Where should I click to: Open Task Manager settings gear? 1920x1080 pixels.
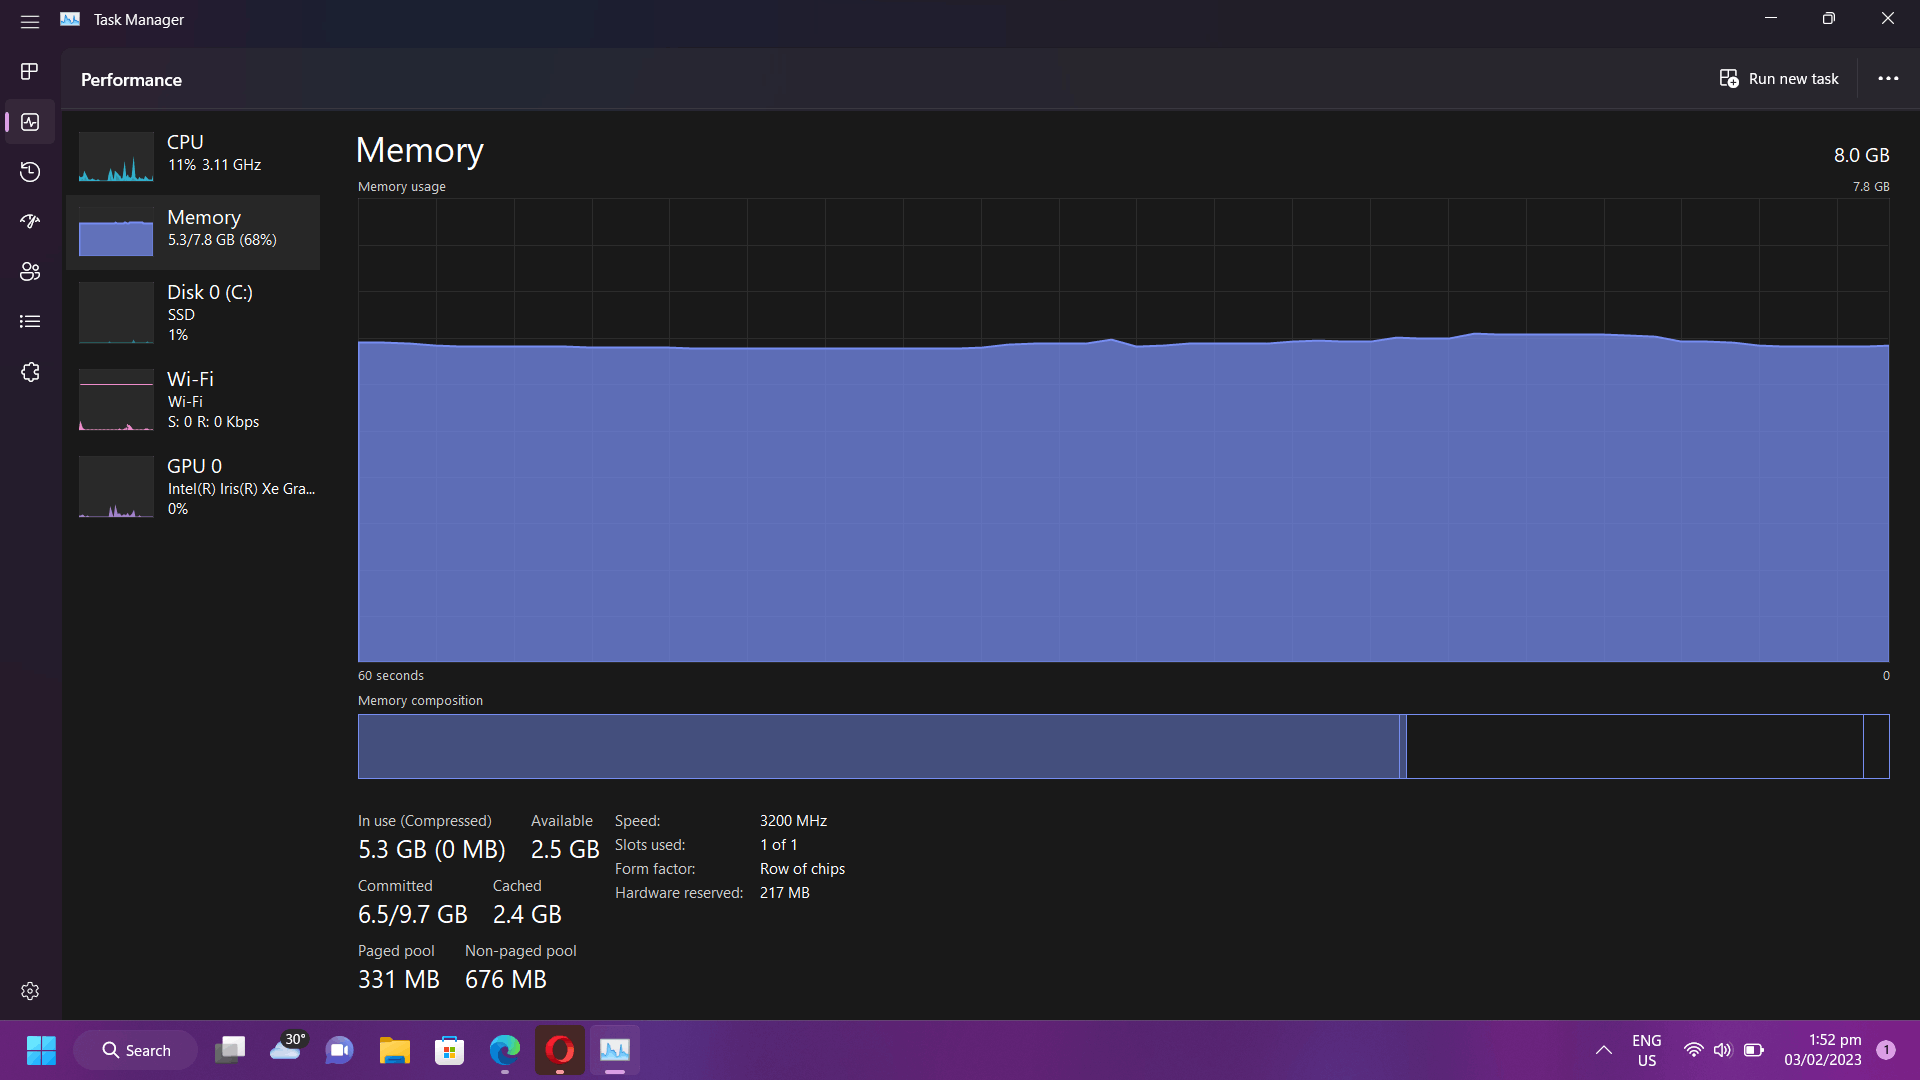pos(30,990)
